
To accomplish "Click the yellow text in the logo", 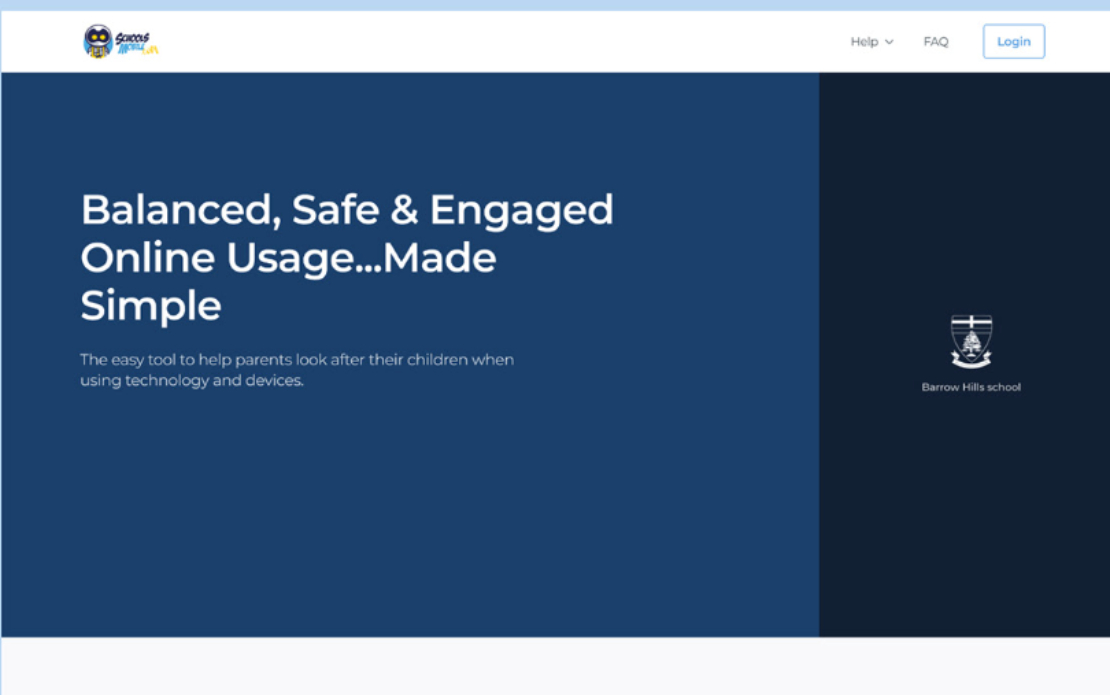I will [x=151, y=49].
